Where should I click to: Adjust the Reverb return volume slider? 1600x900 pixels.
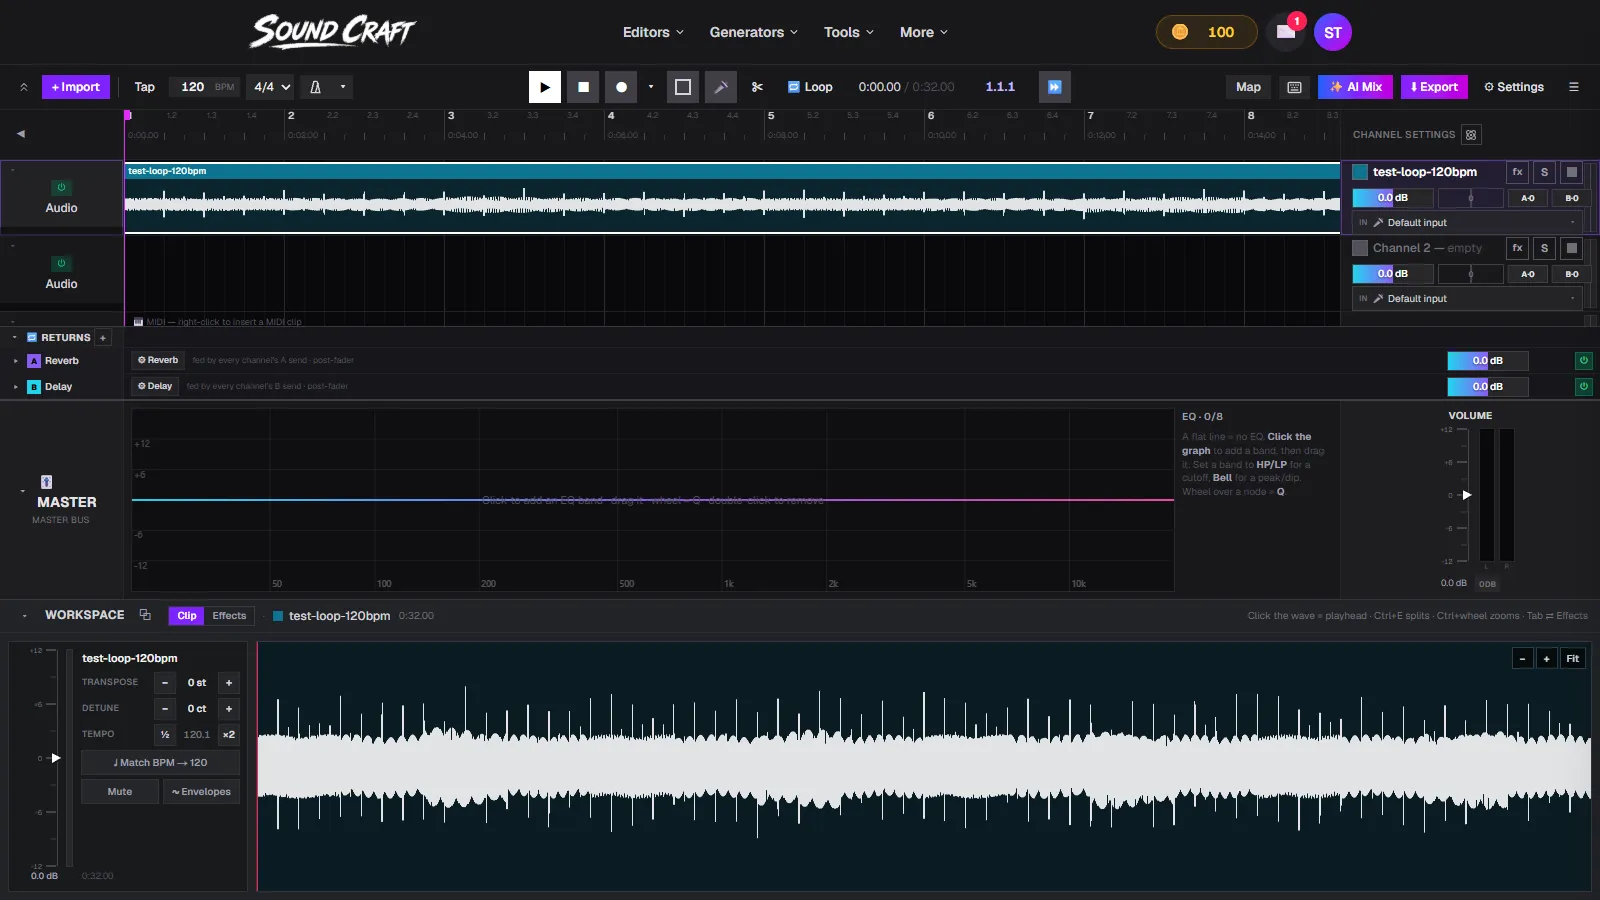tap(1488, 360)
